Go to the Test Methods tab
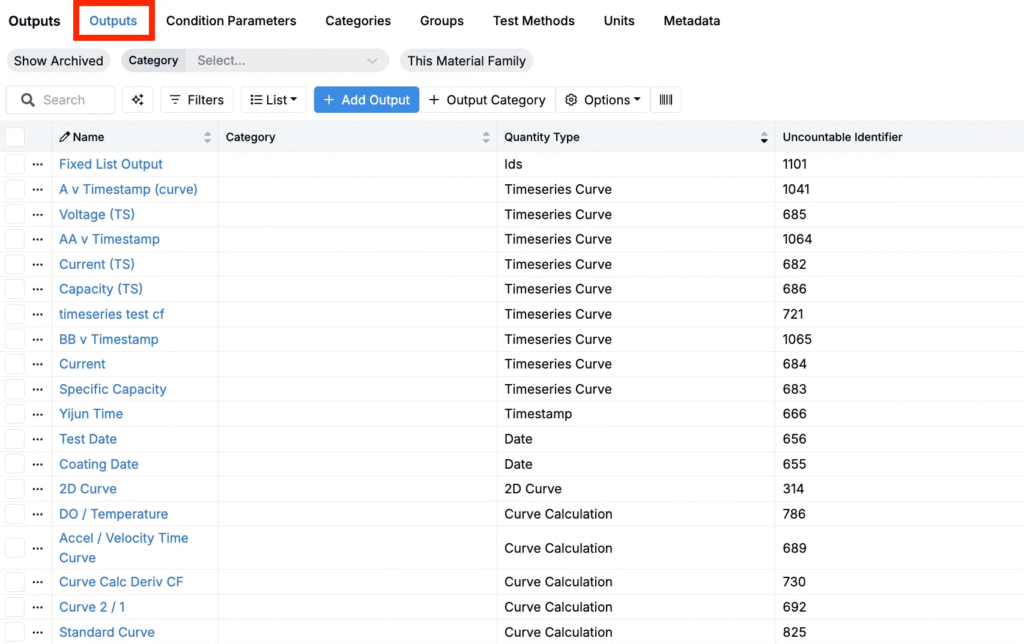1024x644 pixels. click(x=533, y=21)
